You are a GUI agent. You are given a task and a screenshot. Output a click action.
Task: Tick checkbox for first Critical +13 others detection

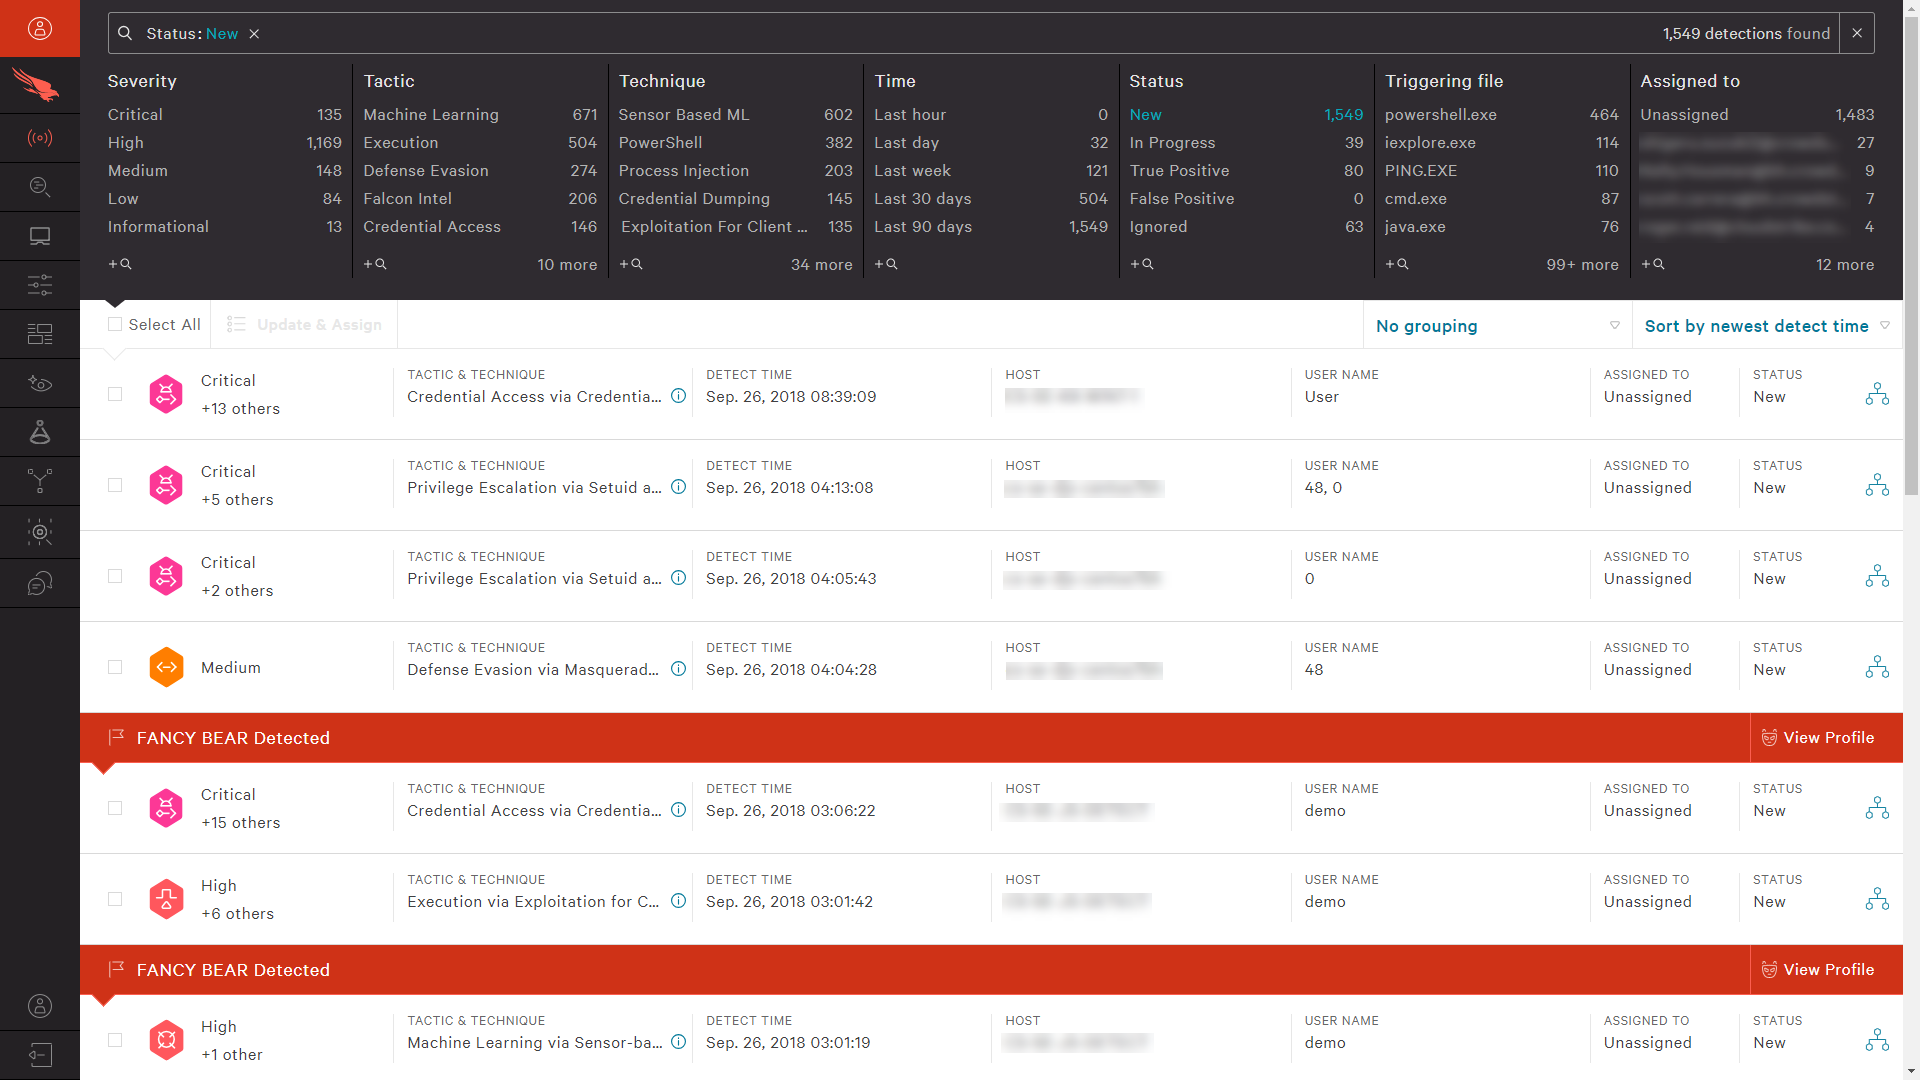[115, 394]
